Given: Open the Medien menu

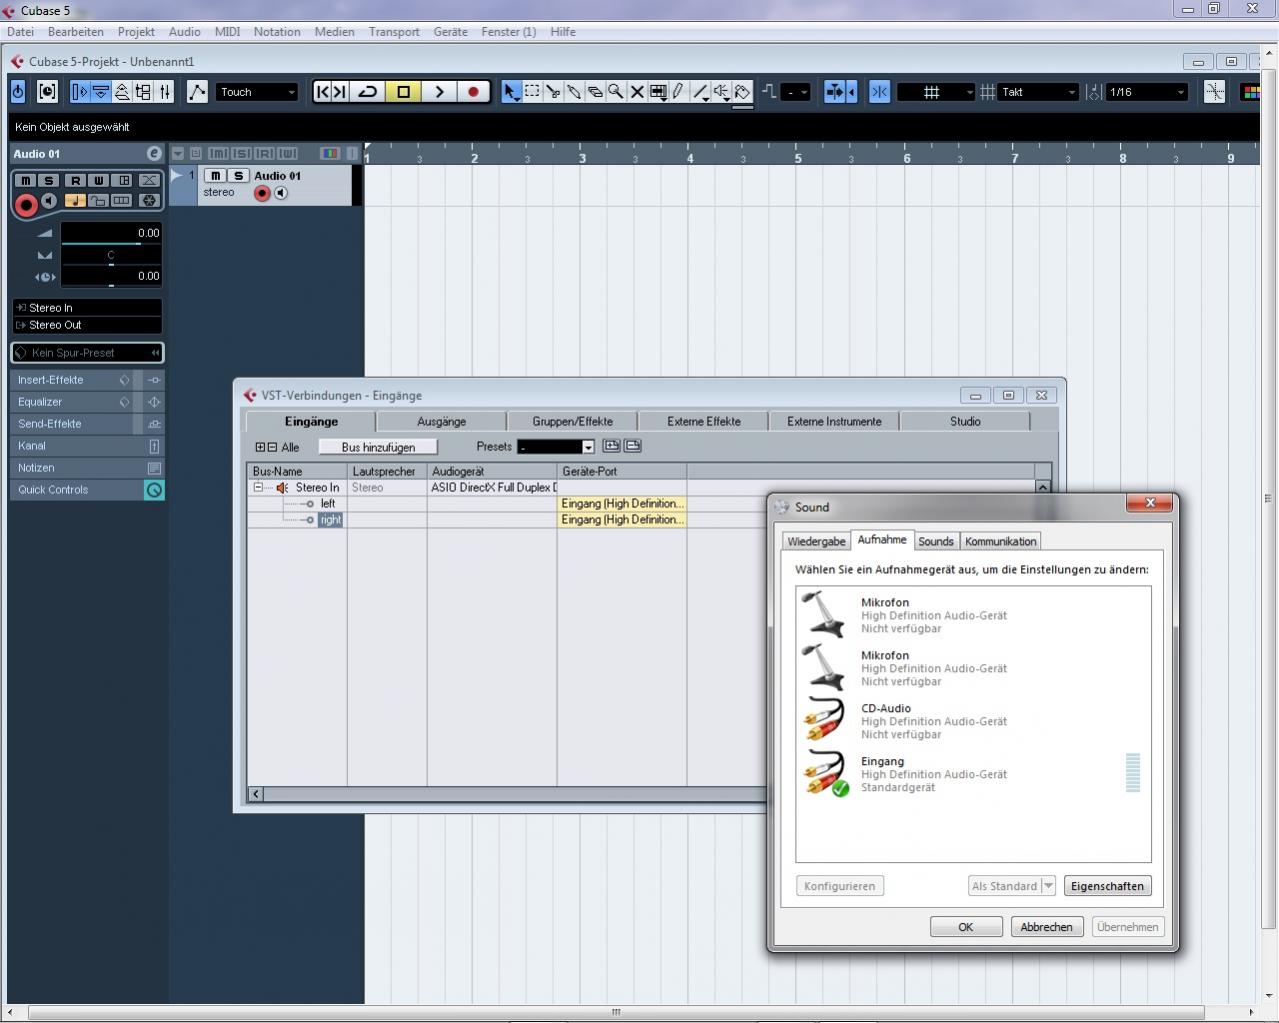Looking at the screenshot, I should coord(334,32).
